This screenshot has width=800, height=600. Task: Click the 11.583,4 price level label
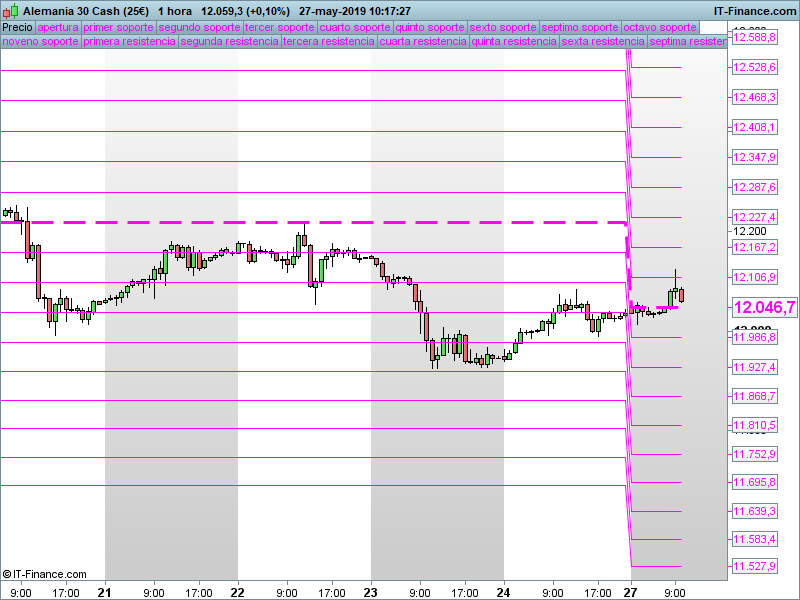755,539
